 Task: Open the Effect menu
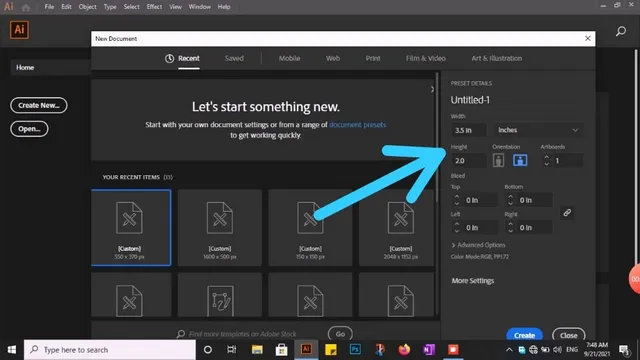click(154, 7)
